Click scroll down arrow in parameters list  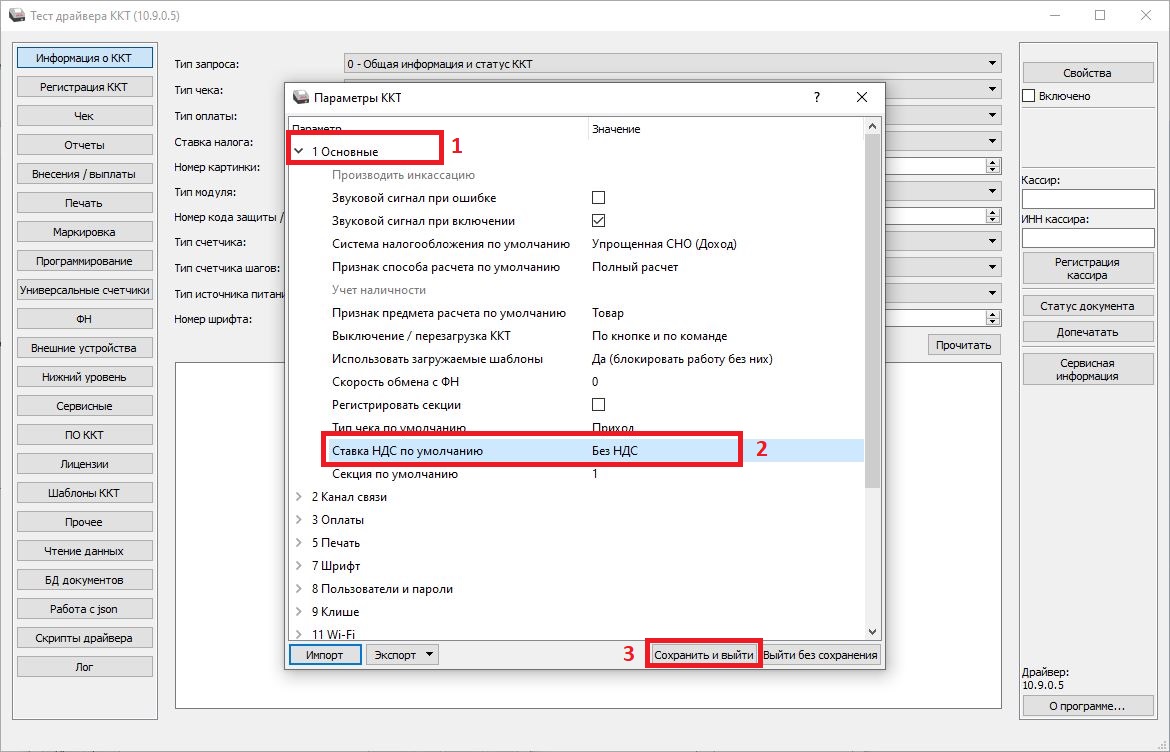[x=871, y=632]
